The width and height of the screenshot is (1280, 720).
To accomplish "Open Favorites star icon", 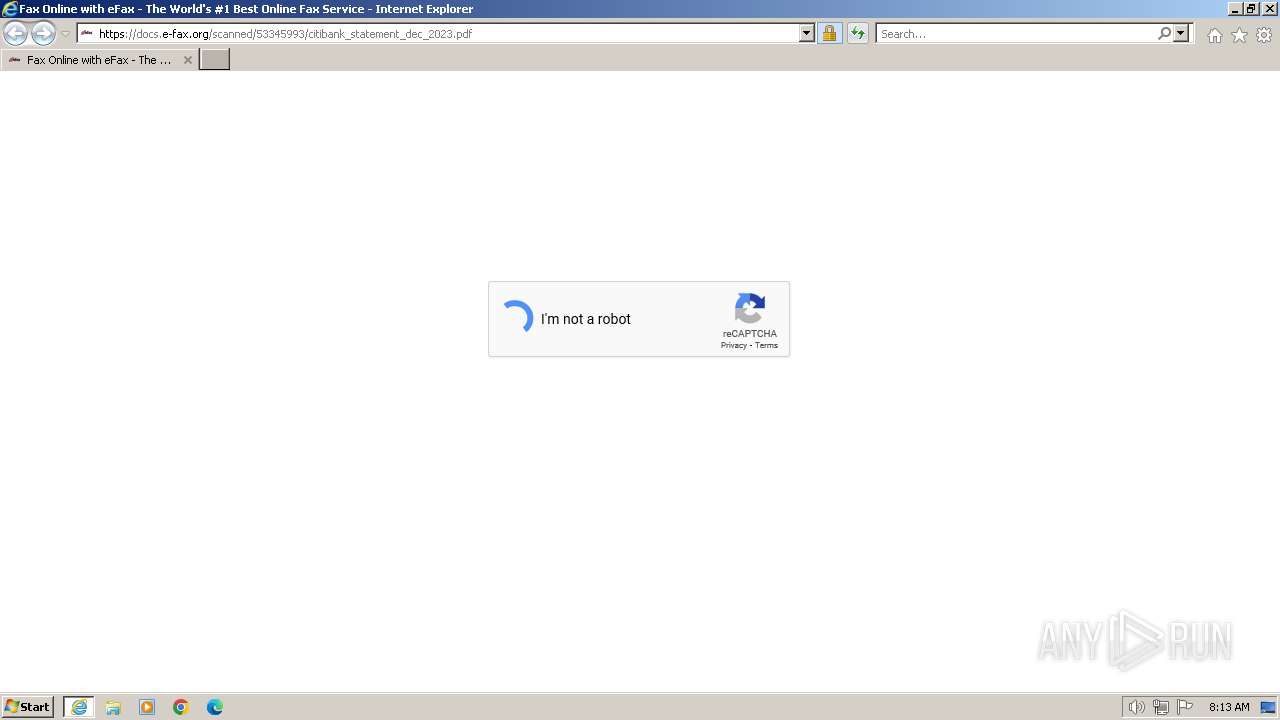I will (x=1239, y=35).
